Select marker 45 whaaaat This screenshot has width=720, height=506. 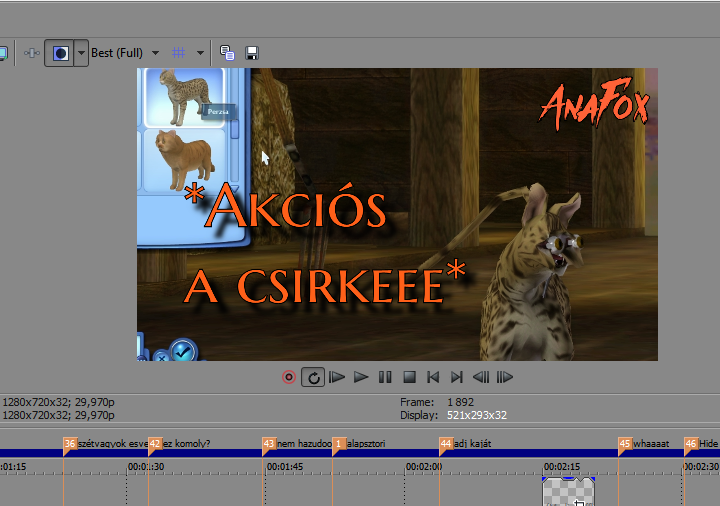coord(625,444)
